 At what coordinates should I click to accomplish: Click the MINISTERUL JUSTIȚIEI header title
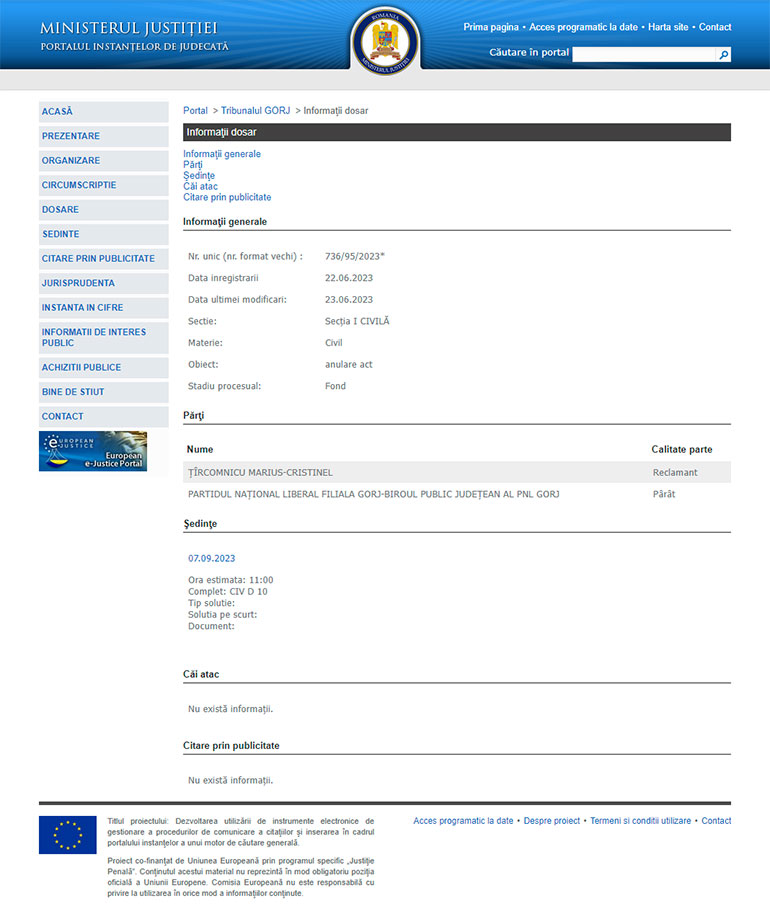[129, 28]
